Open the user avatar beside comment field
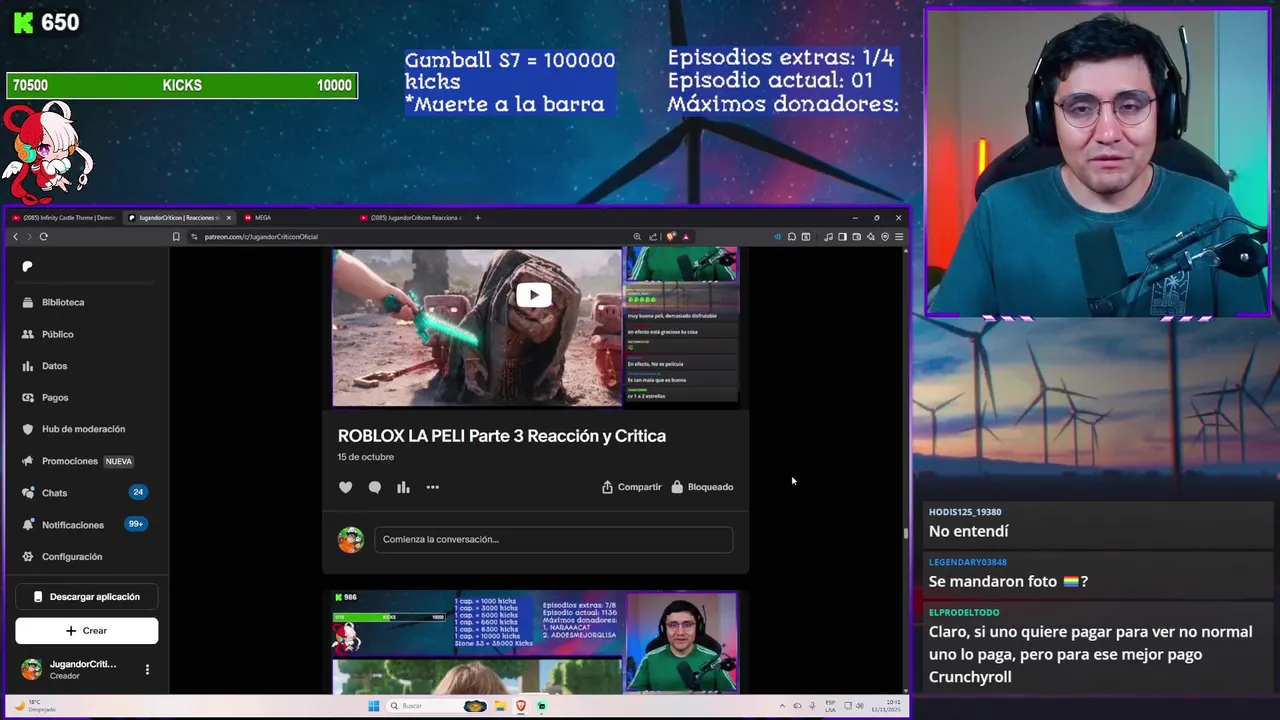Viewport: 1280px width, 720px height. point(350,540)
